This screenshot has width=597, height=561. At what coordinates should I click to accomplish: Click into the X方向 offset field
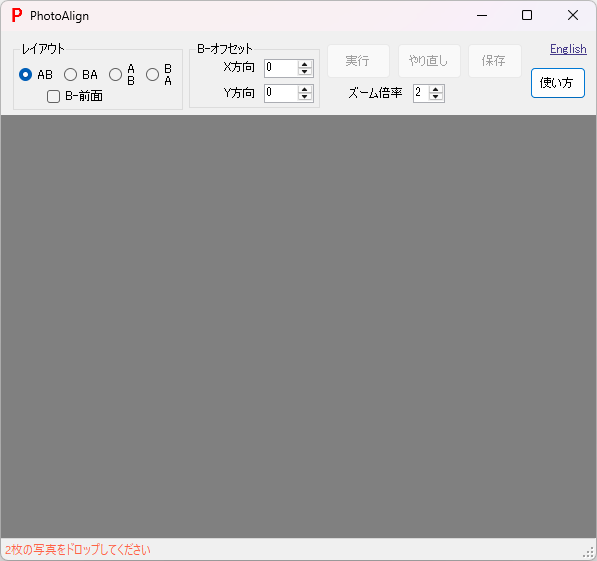click(281, 68)
